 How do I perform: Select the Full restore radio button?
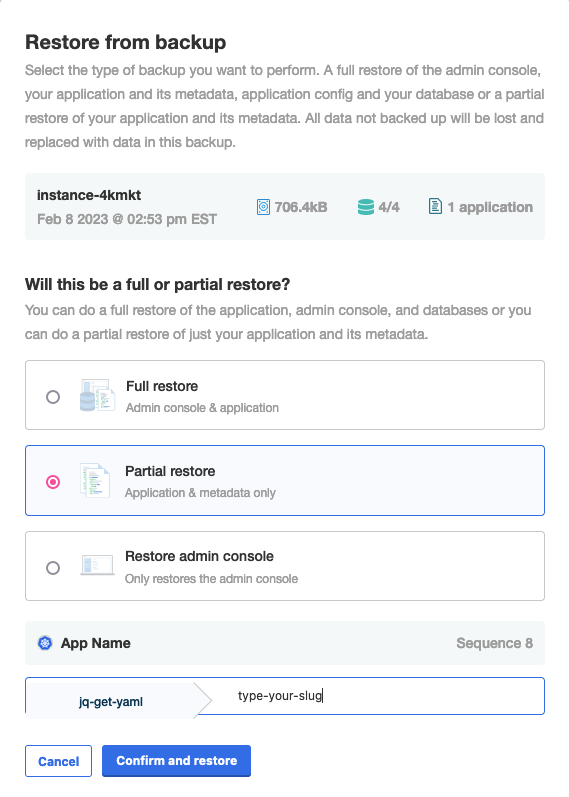click(53, 397)
